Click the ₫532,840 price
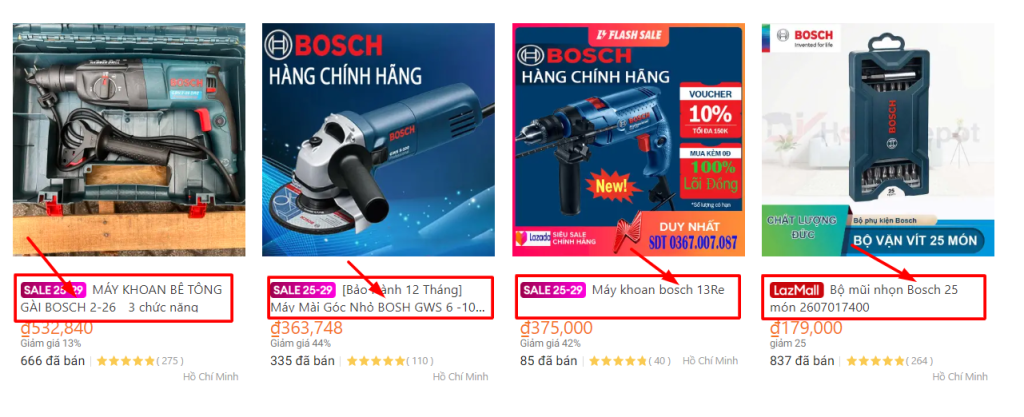The width and height of the screenshot is (1024, 417). [x=57, y=328]
